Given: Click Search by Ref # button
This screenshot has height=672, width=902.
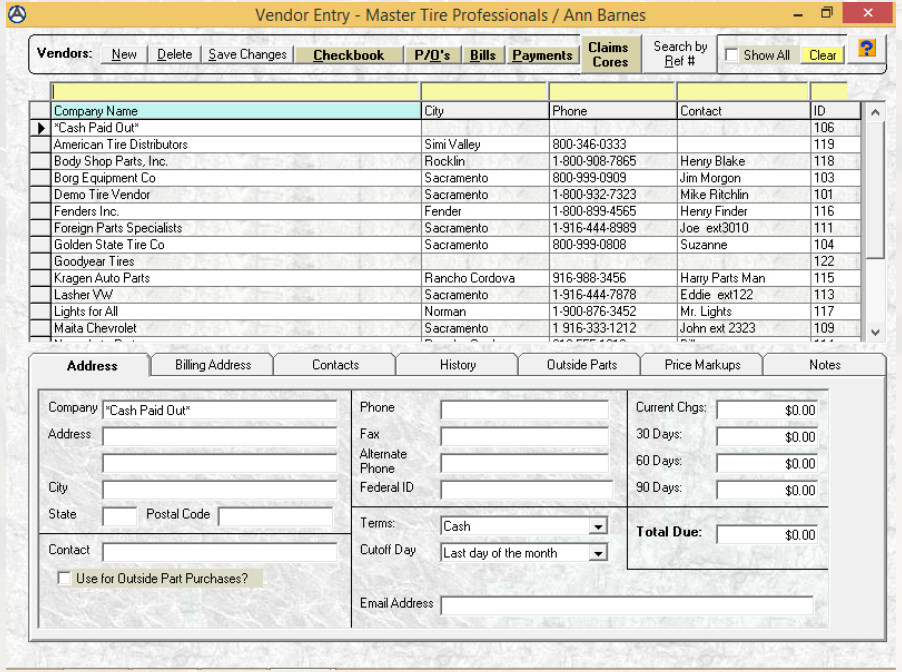Looking at the screenshot, I should pyautogui.click(x=679, y=54).
